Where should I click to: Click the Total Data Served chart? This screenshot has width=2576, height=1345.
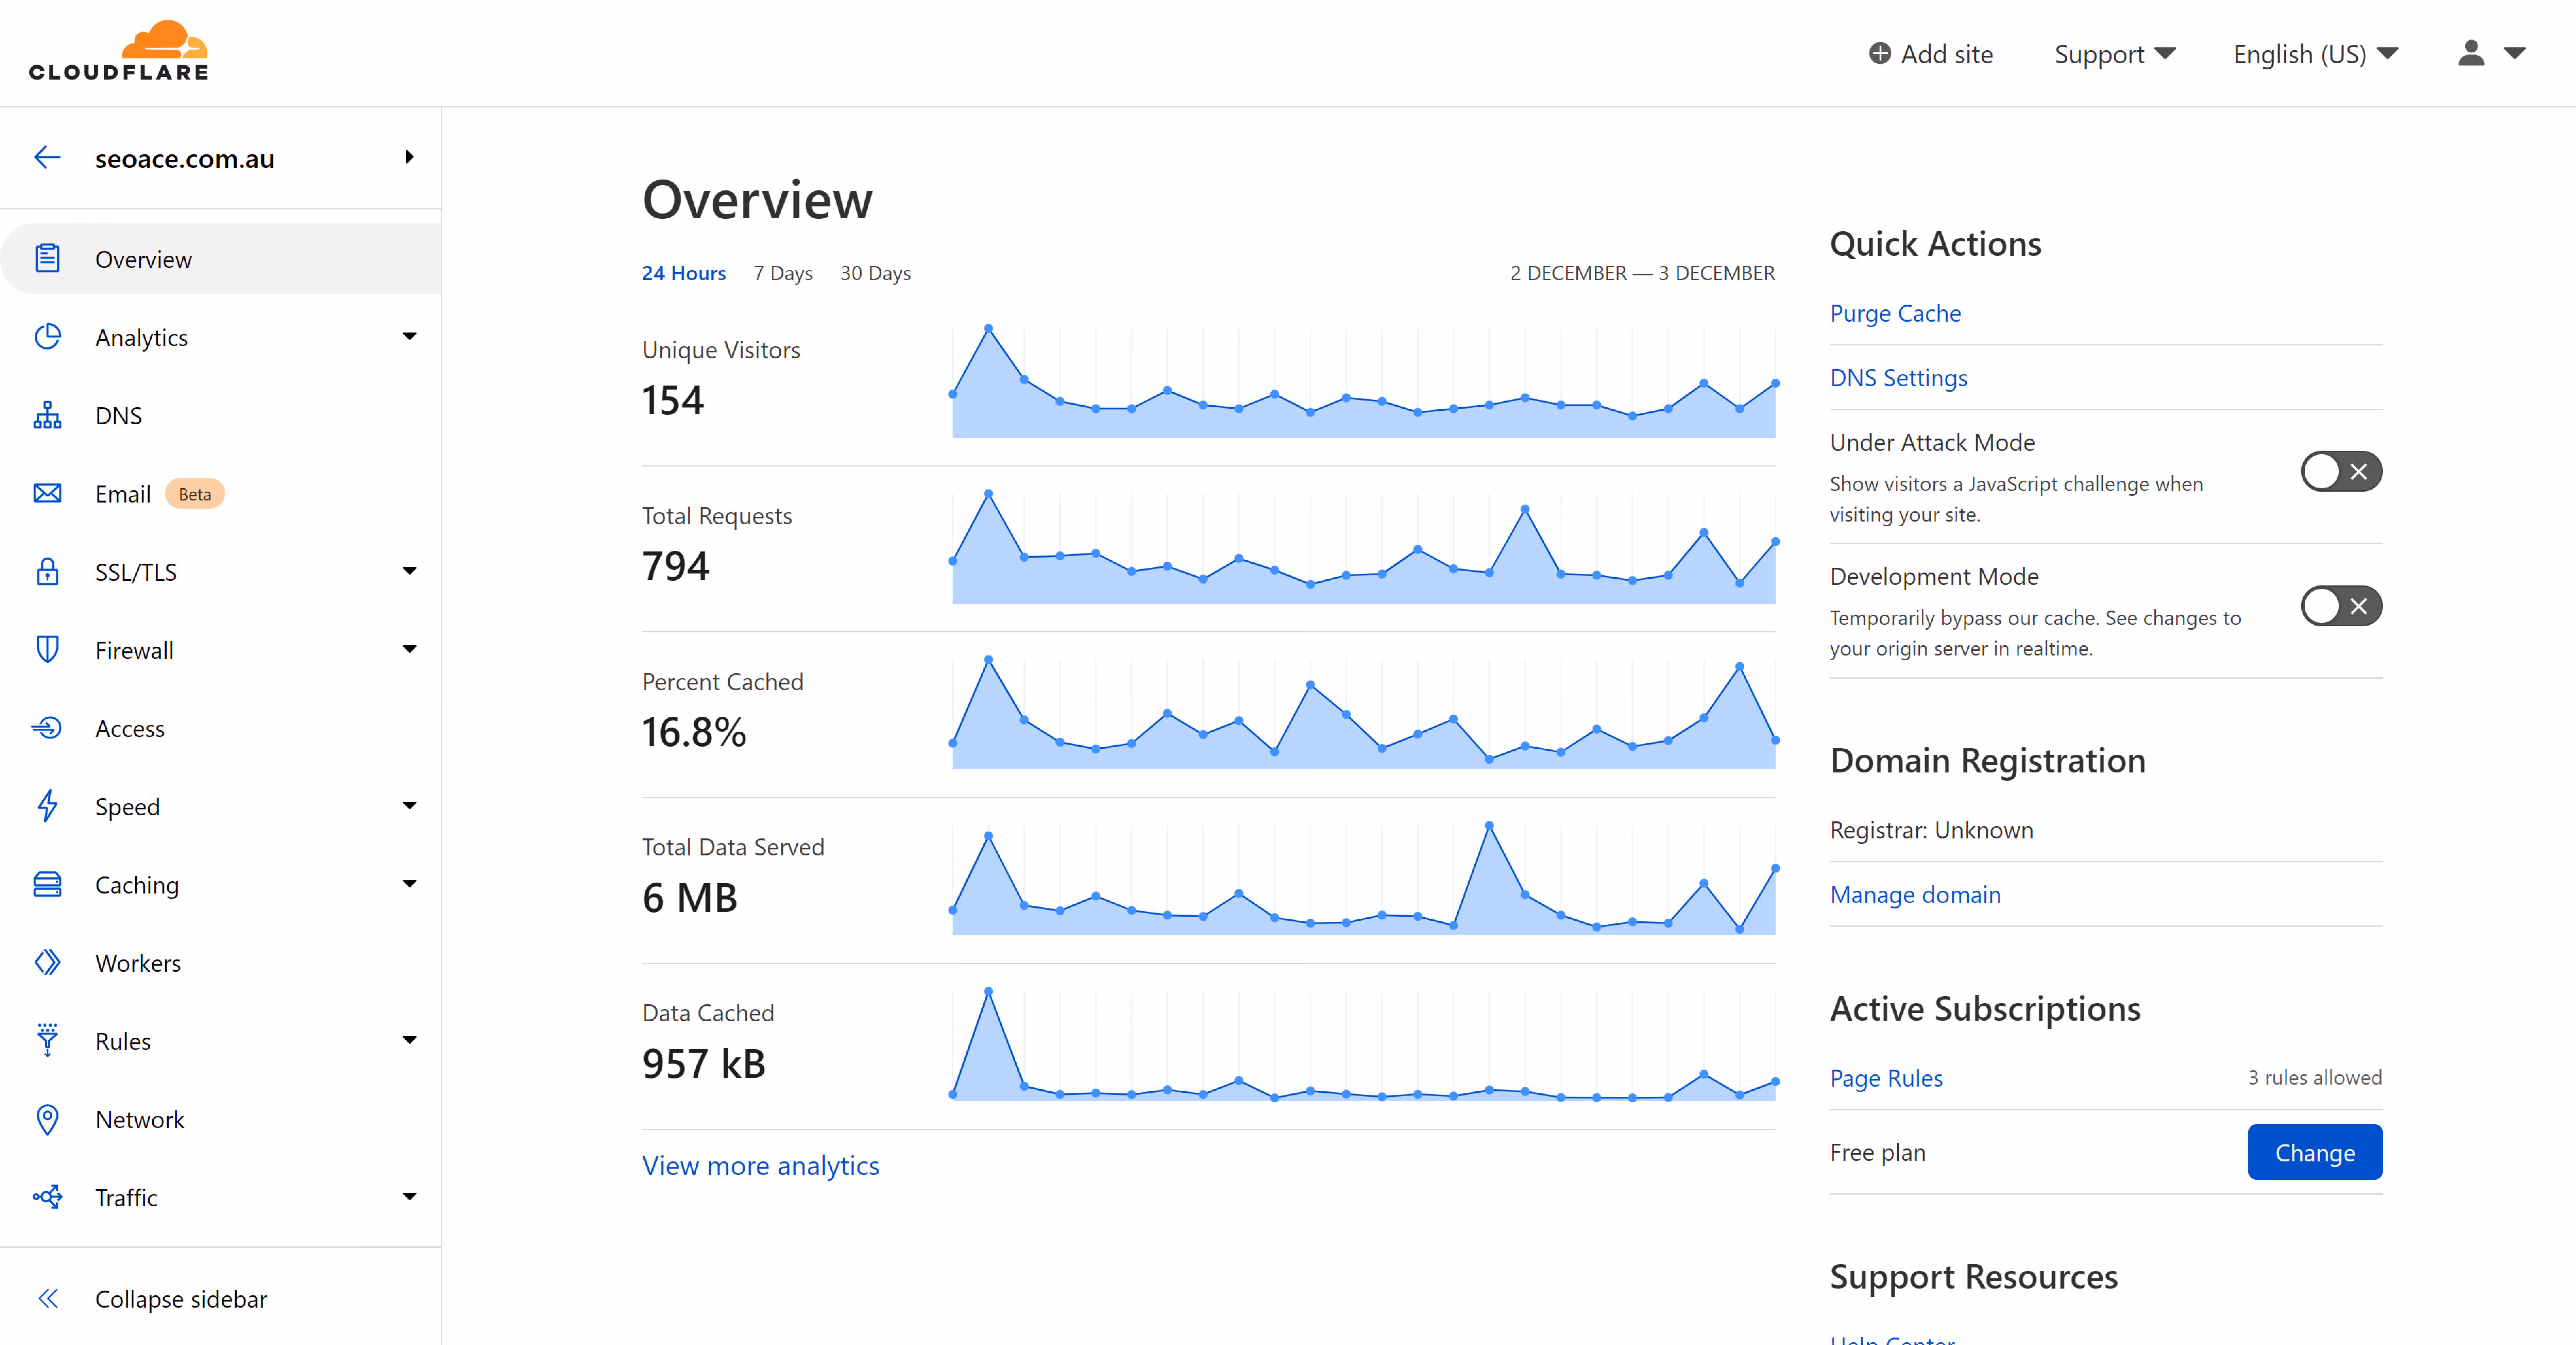click(1364, 880)
